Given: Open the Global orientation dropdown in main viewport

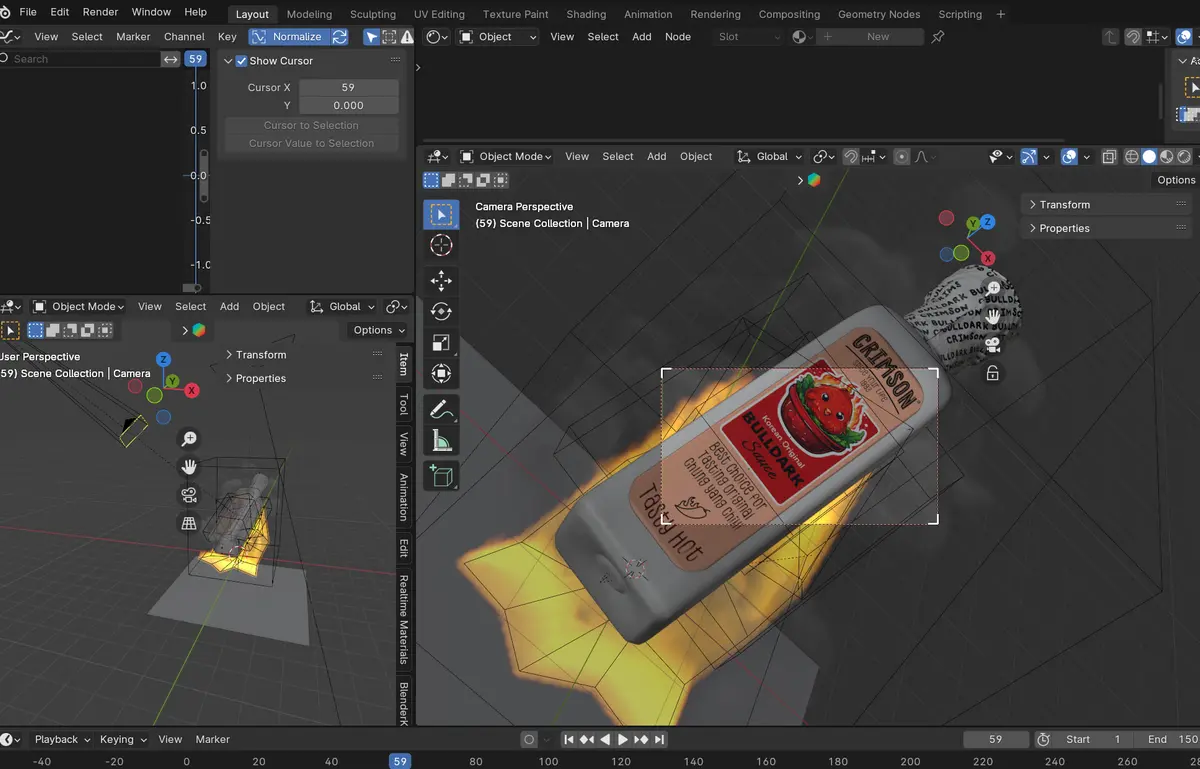Looking at the screenshot, I should (770, 157).
